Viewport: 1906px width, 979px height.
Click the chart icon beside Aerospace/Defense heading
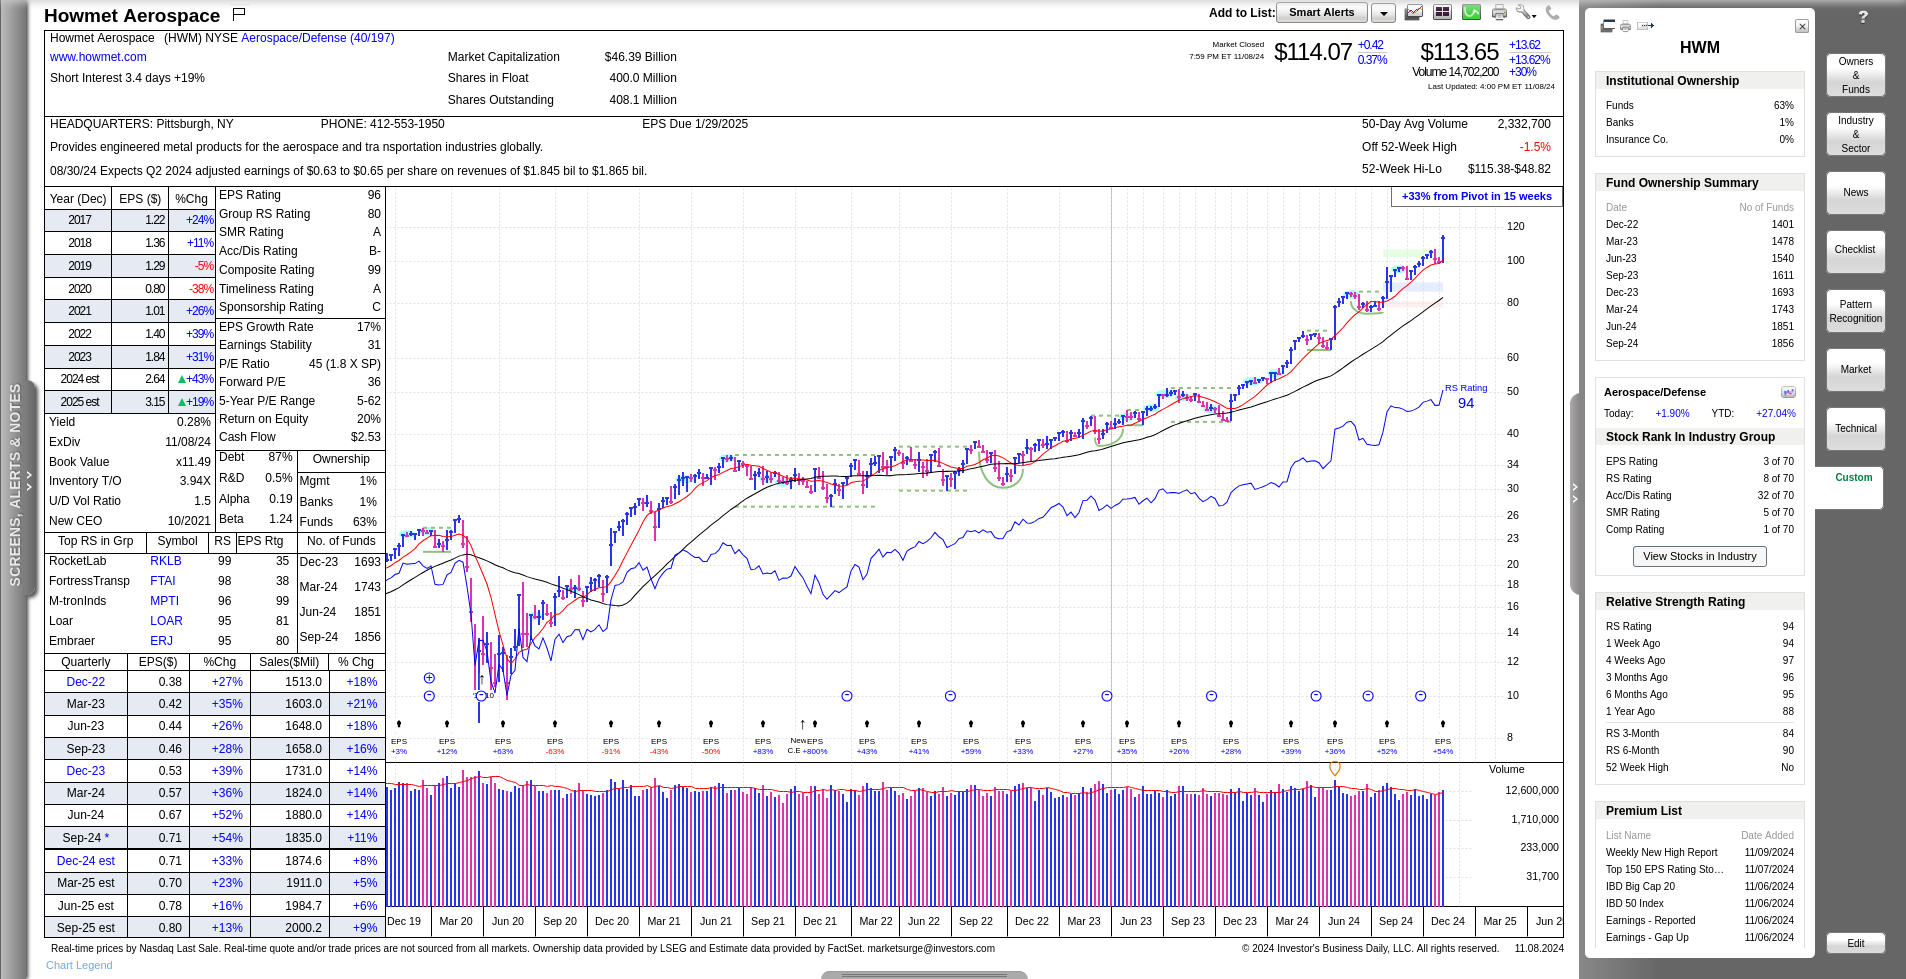1788,392
